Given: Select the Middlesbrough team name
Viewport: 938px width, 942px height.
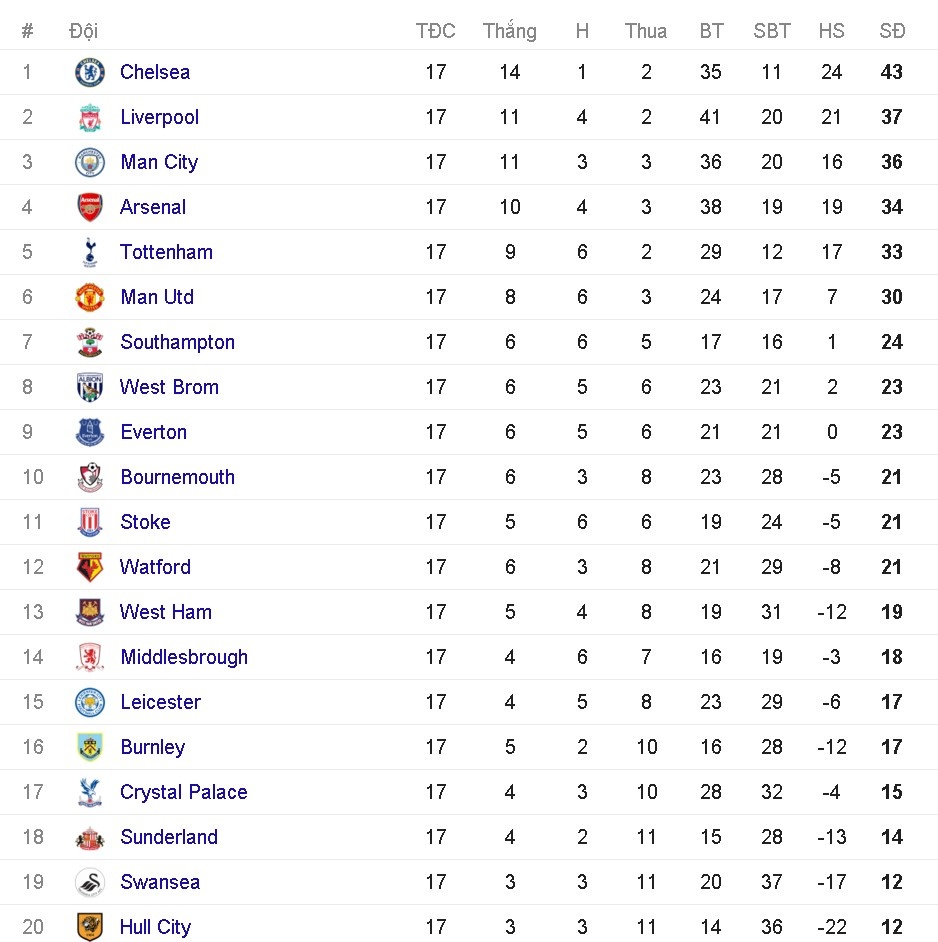Looking at the screenshot, I should (x=184, y=657).
